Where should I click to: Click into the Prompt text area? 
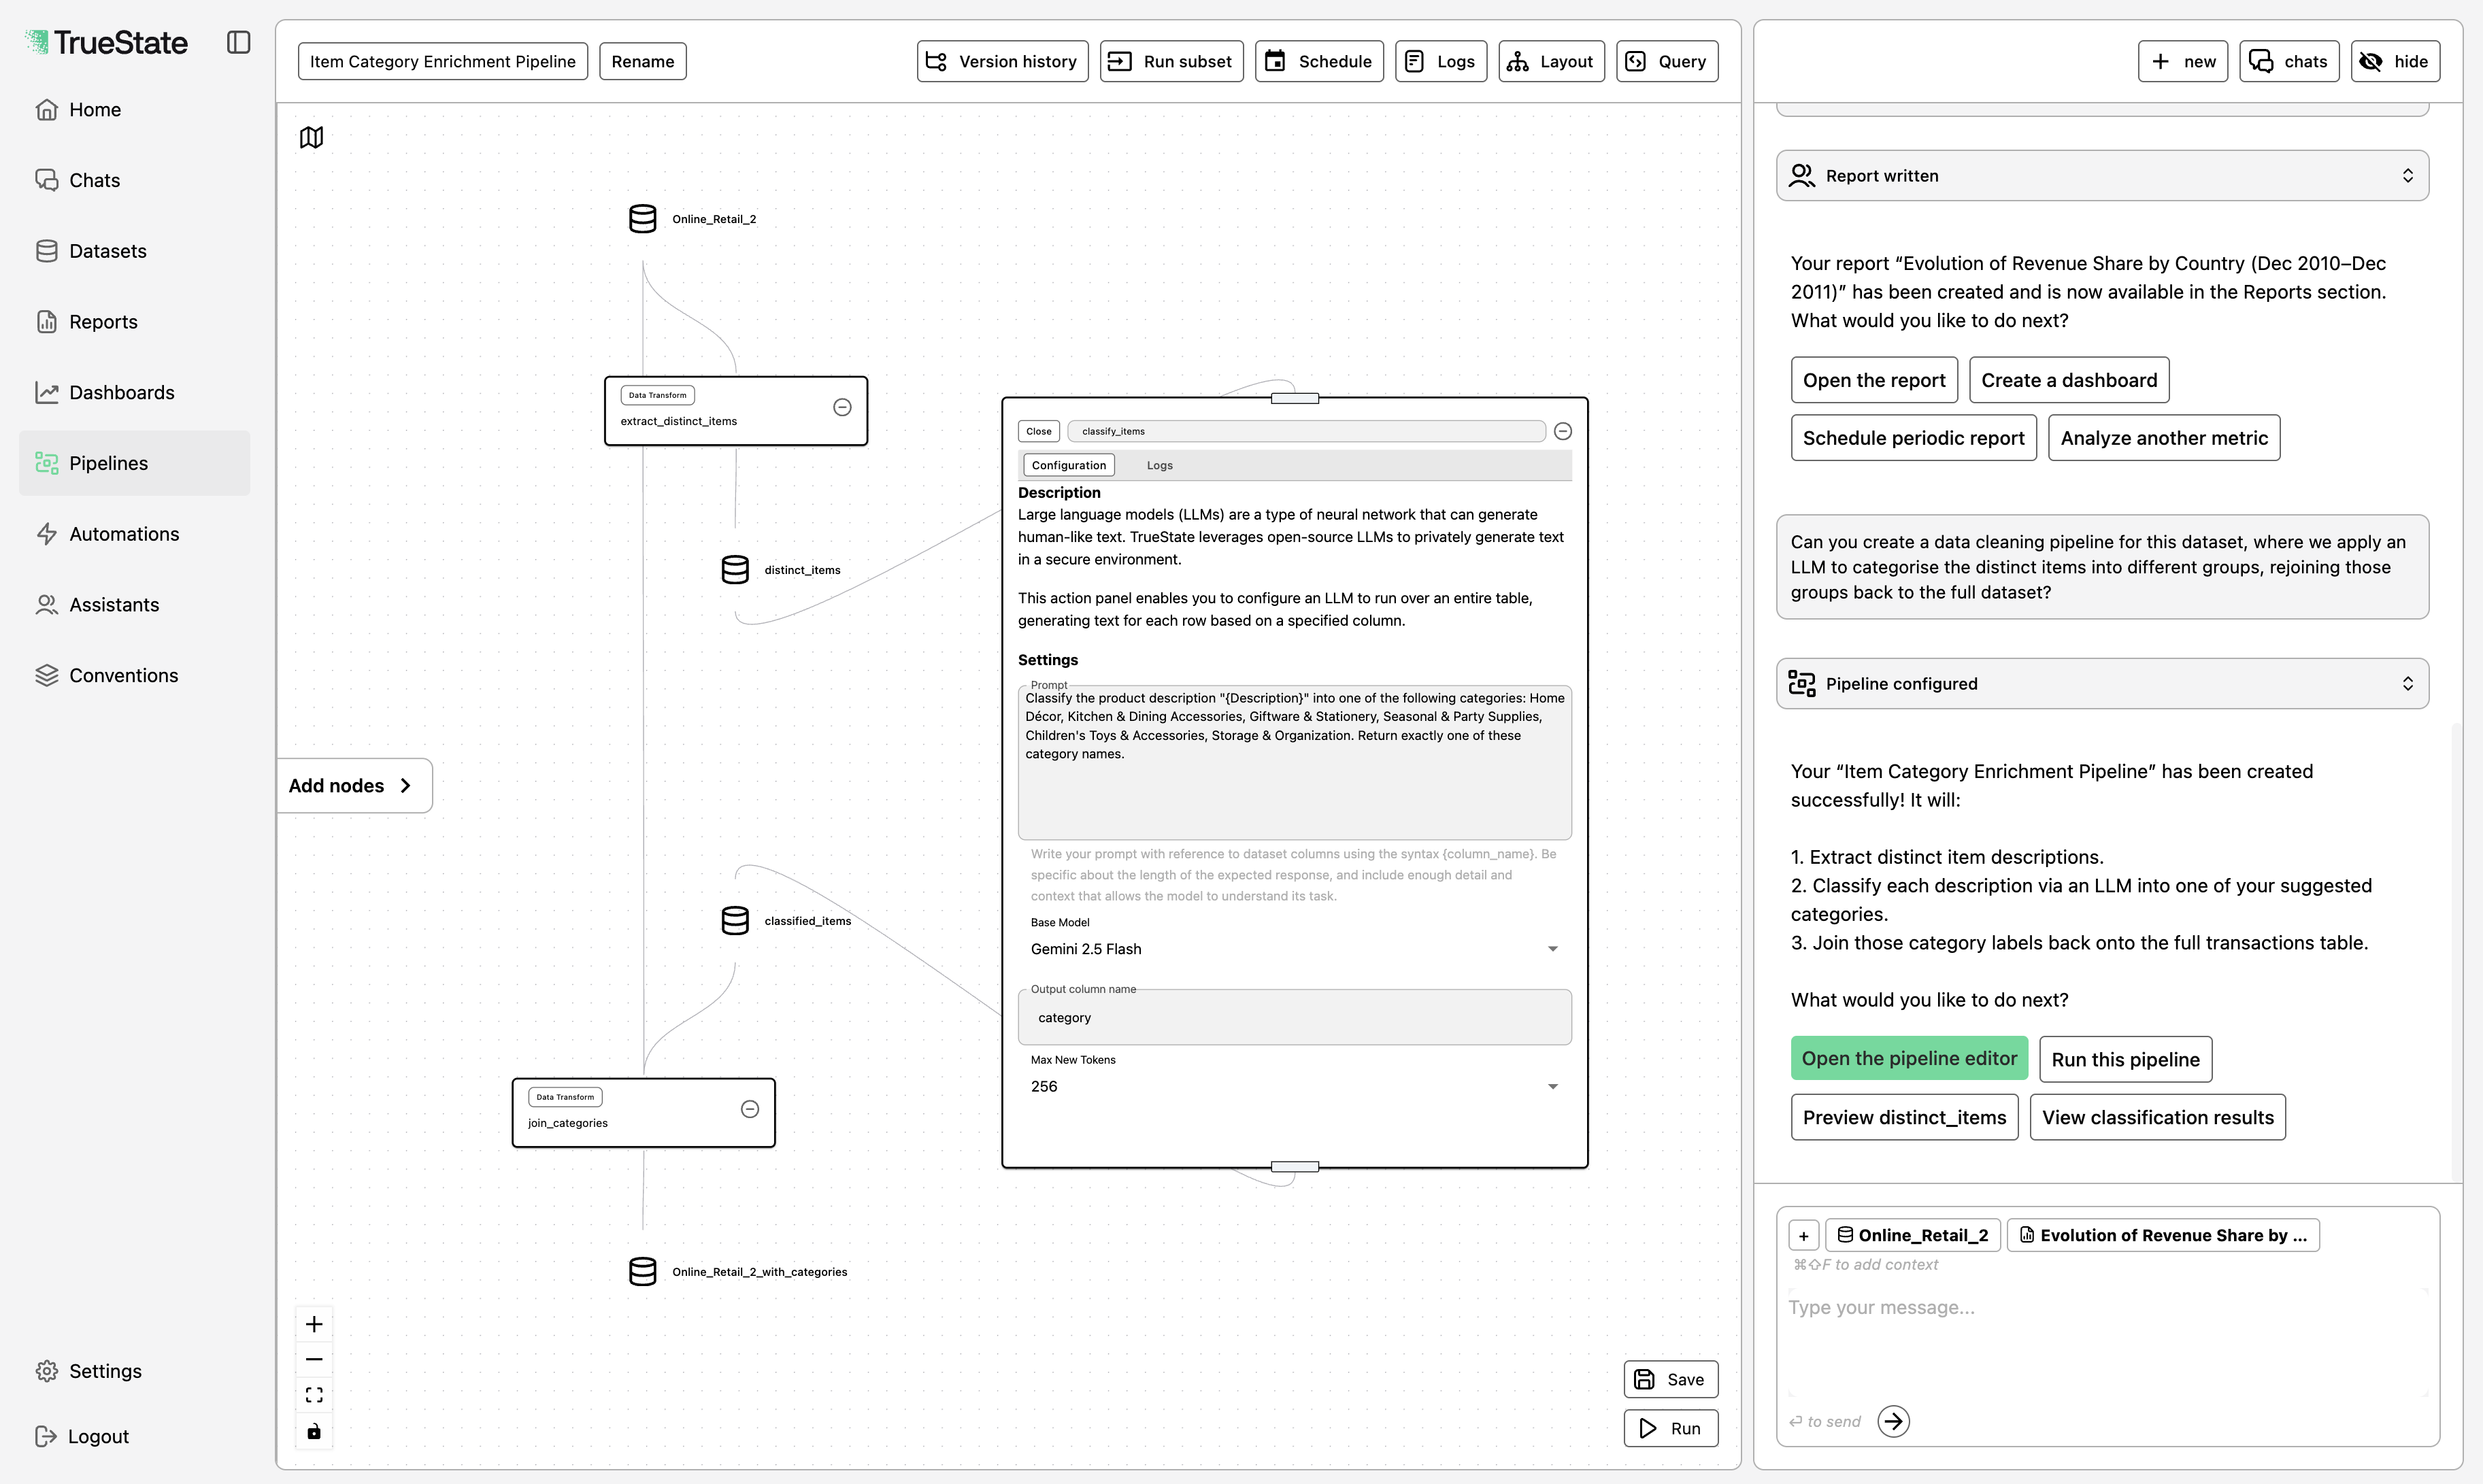click(1294, 762)
